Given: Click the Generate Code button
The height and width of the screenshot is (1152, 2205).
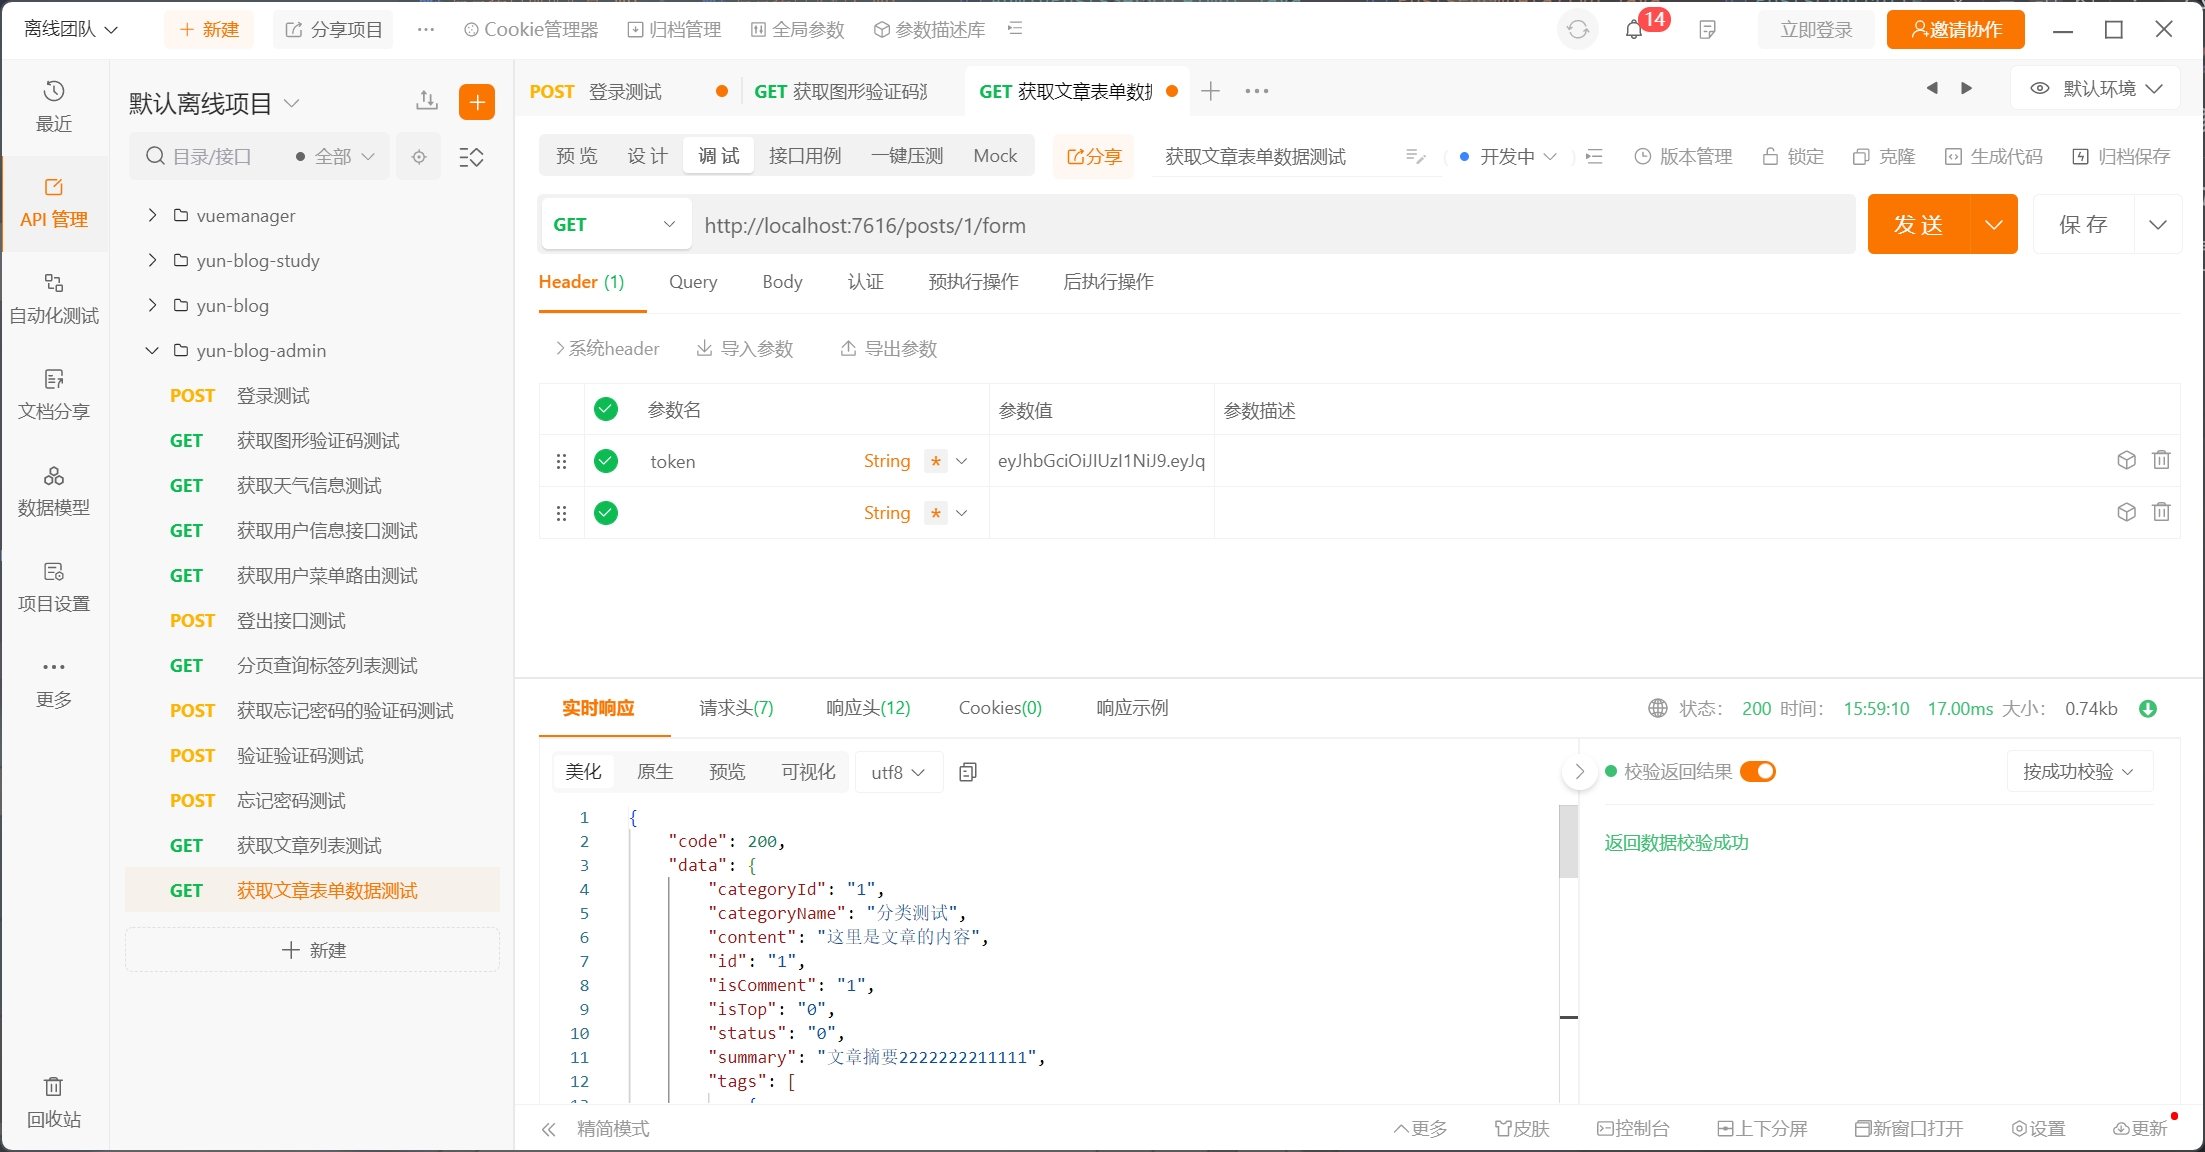Looking at the screenshot, I should pos(1994,157).
